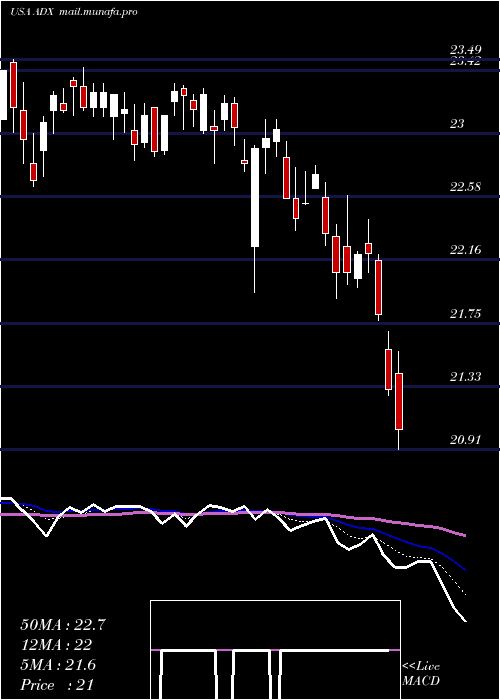This screenshot has width=500, height=700.
Task: Click the '12MA : 22' reading
Action: pyautogui.click(x=56, y=645)
